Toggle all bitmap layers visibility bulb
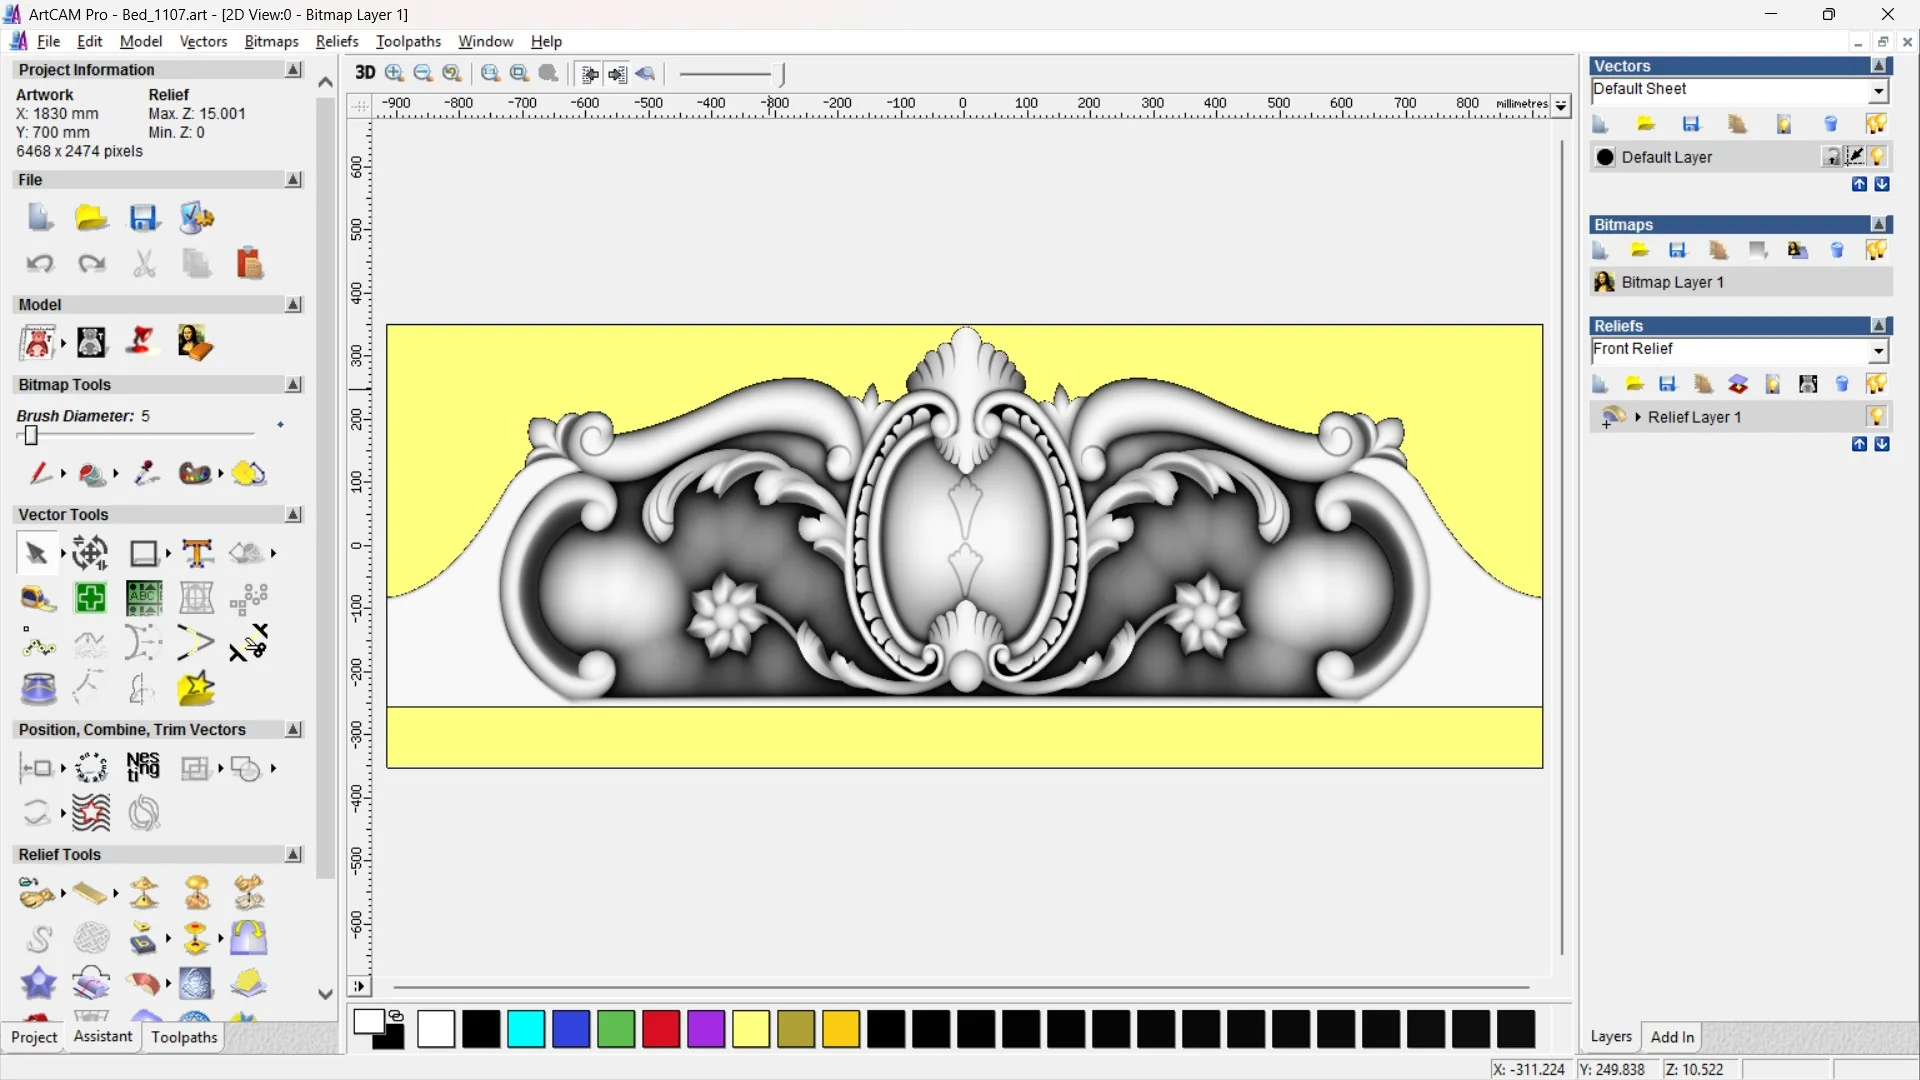Viewport: 1920px width, 1080px height. point(1876,250)
